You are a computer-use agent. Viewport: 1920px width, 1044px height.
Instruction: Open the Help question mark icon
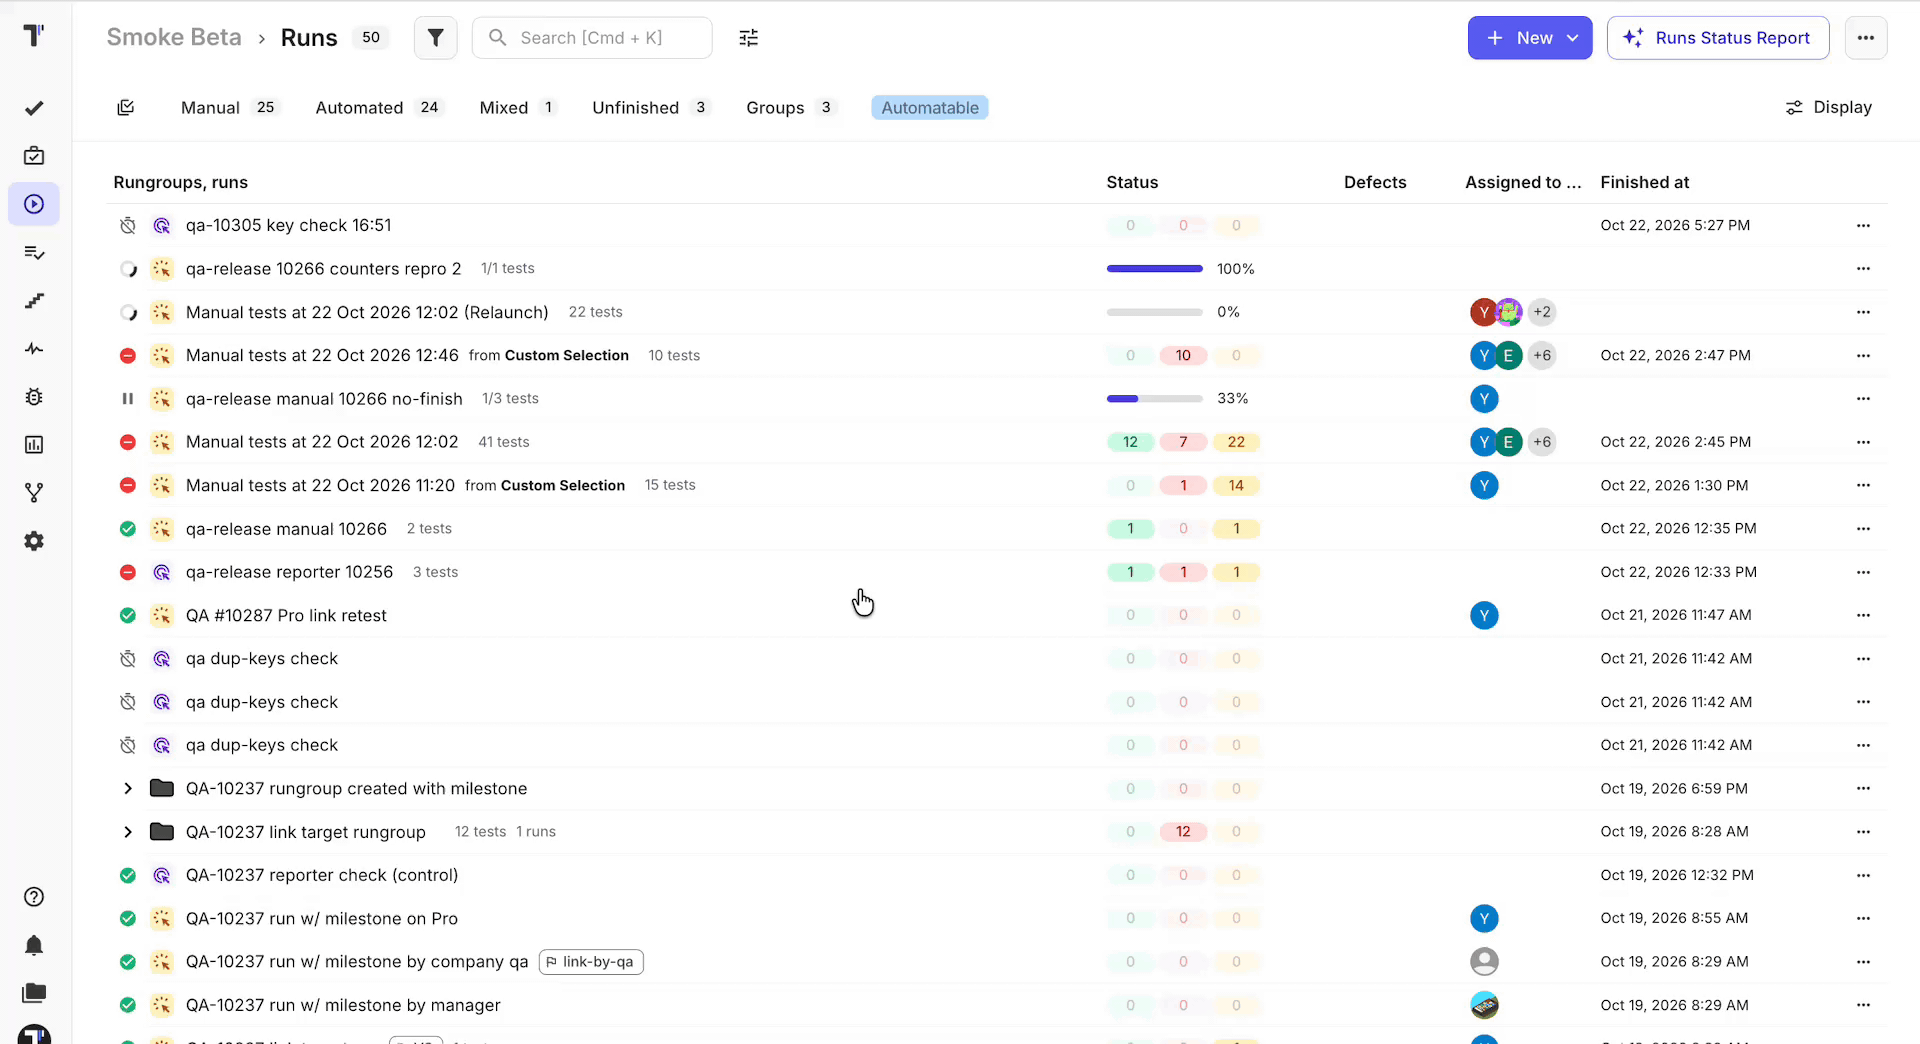34,897
